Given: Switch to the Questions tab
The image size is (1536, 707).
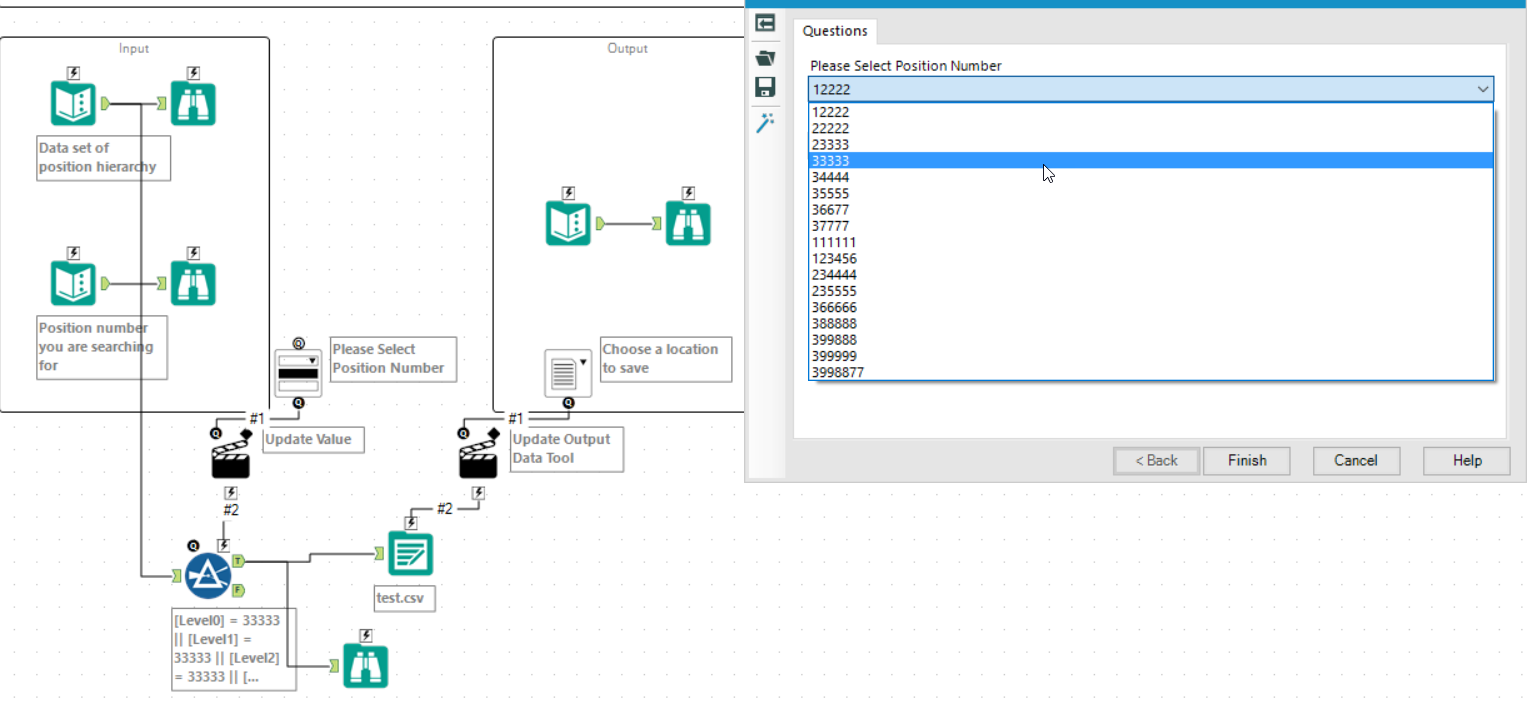Looking at the screenshot, I should coord(835,31).
